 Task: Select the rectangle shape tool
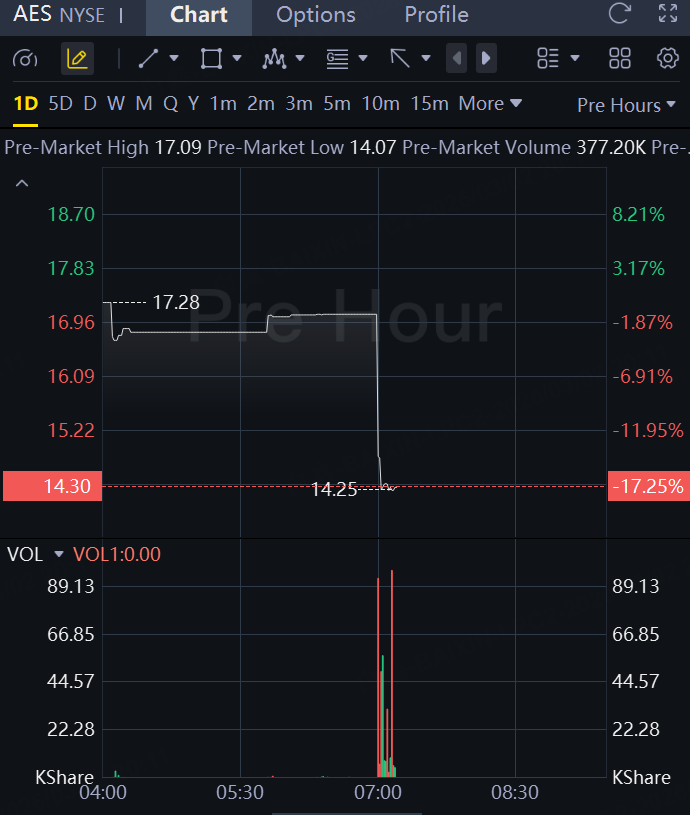coord(211,58)
